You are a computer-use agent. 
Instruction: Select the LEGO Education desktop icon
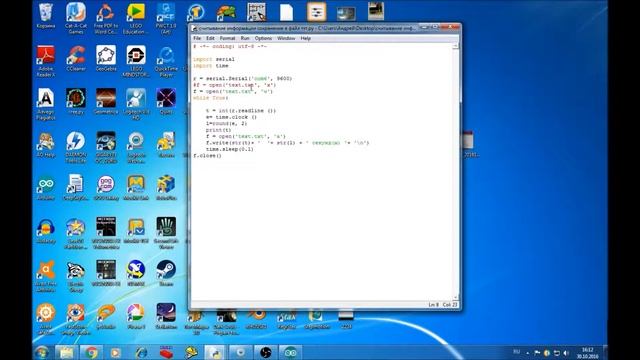click(x=136, y=18)
